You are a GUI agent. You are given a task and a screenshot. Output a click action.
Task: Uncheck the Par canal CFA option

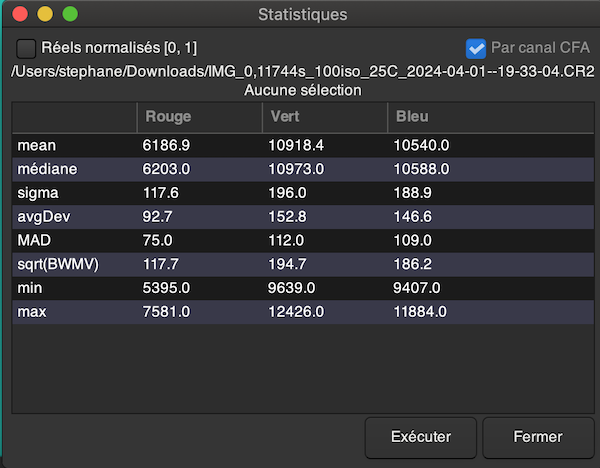click(x=476, y=48)
